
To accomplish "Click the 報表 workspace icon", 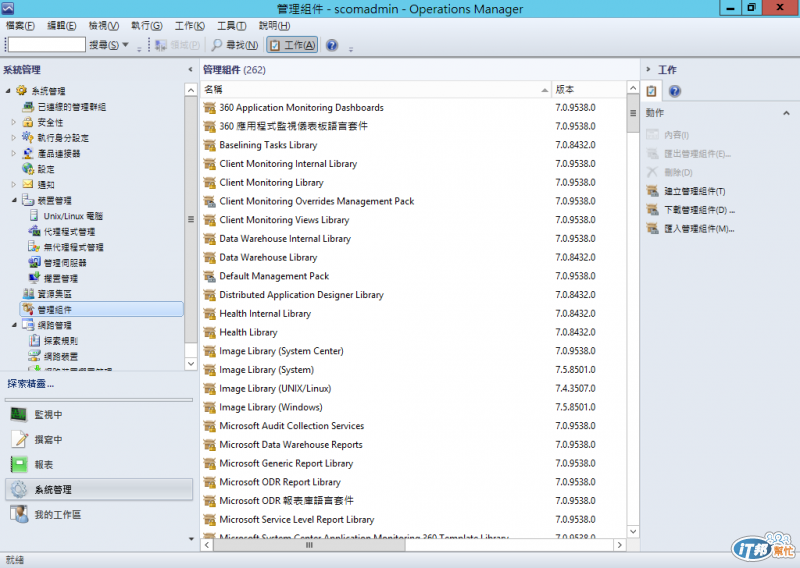I will (19, 464).
